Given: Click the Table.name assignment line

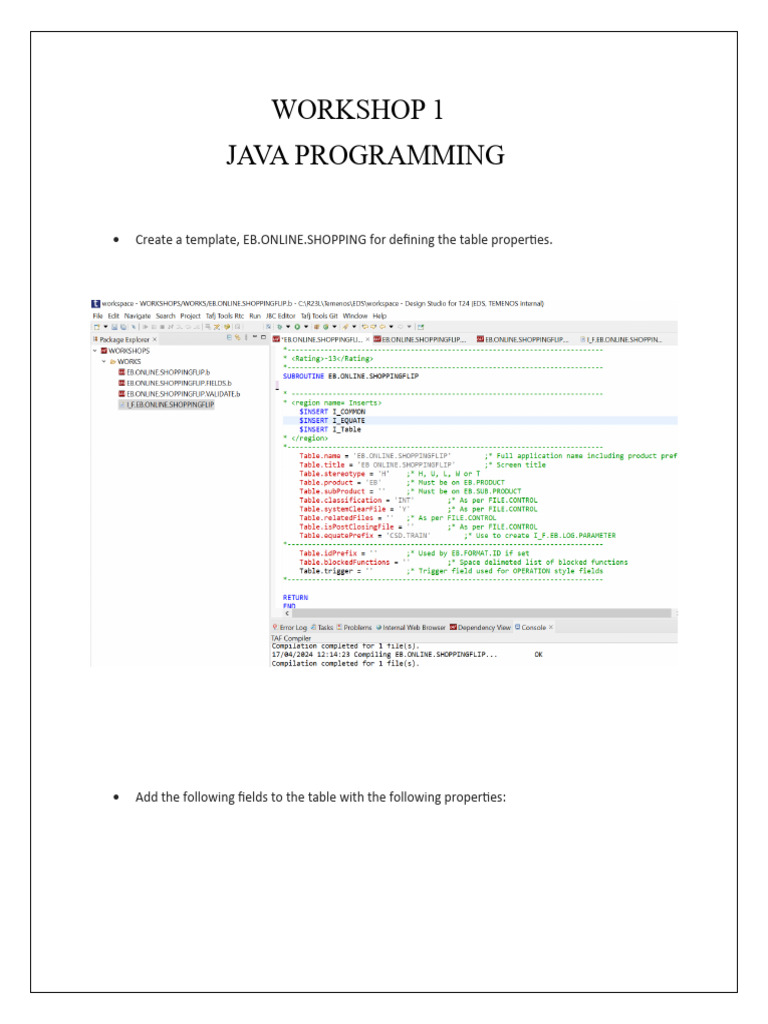Looking at the screenshot, I should pos(488,456).
